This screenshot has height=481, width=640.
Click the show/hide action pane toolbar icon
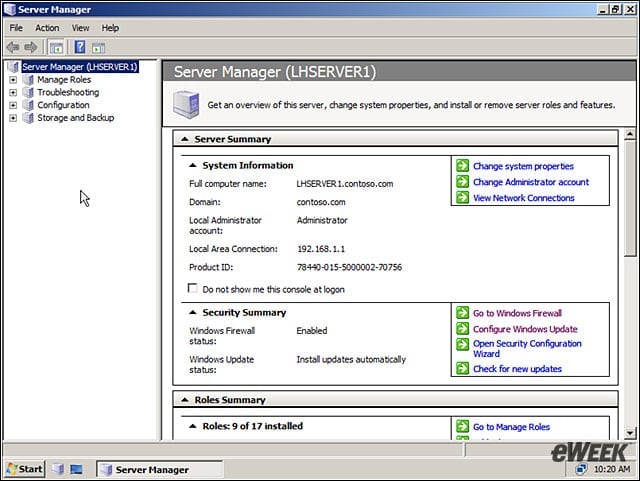pyautogui.click(x=98, y=48)
